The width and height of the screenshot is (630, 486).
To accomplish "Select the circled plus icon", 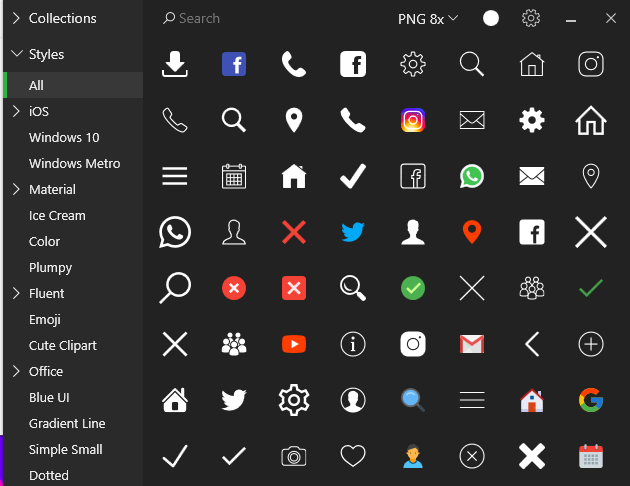I will [591, 344].
